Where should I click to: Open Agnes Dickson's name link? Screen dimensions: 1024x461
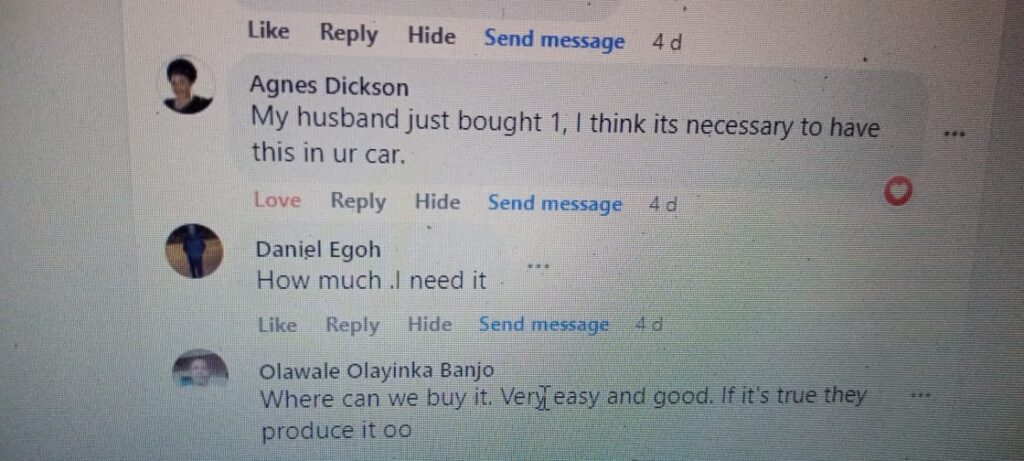coord(329,86)
